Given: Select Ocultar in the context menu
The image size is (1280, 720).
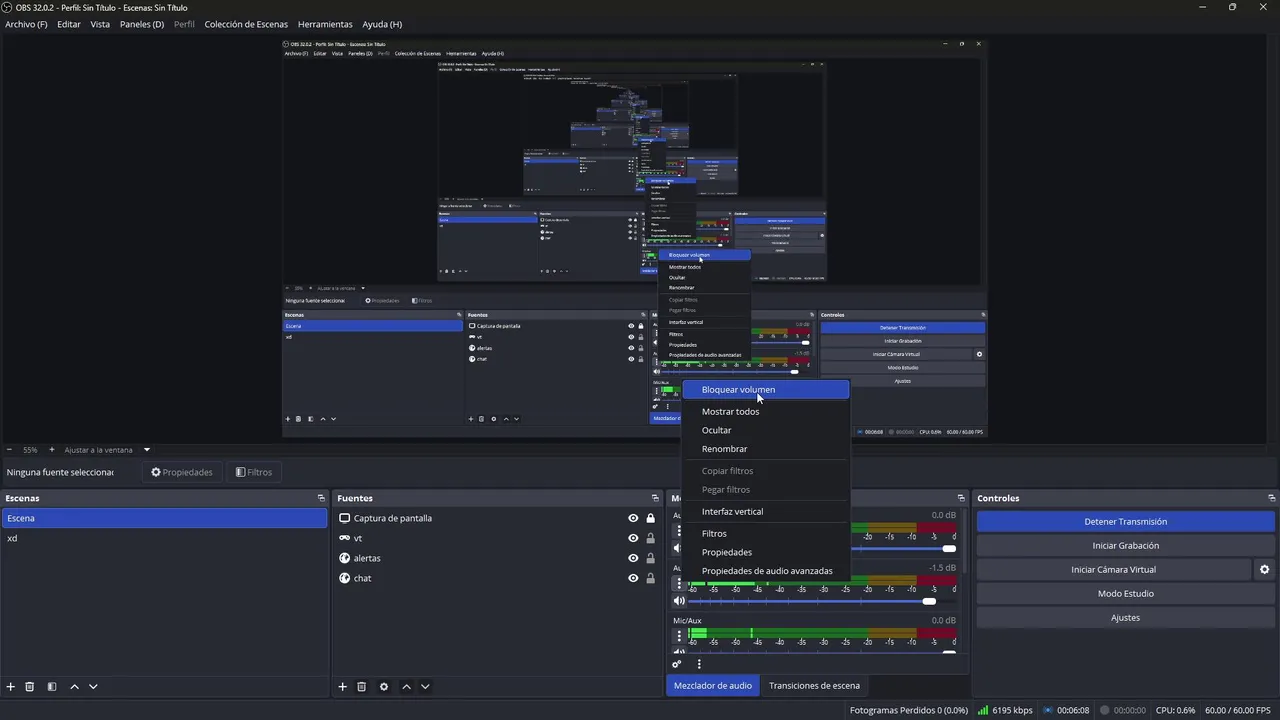Looking at the screenshot, I should pos(766,430).
